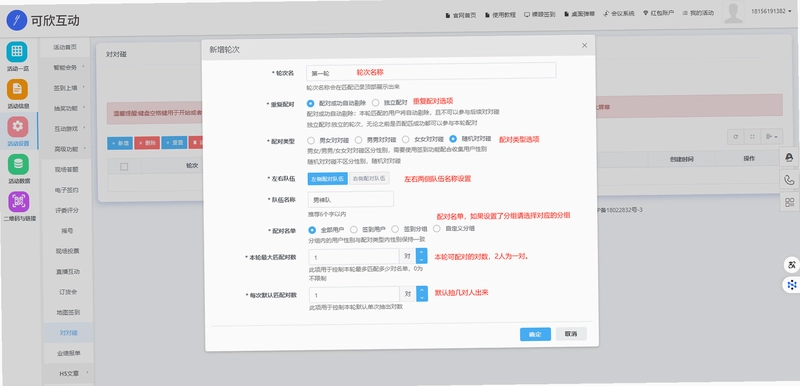
Task: Collapse 高级功能 submenu
Action: click(x=68, y=149)
